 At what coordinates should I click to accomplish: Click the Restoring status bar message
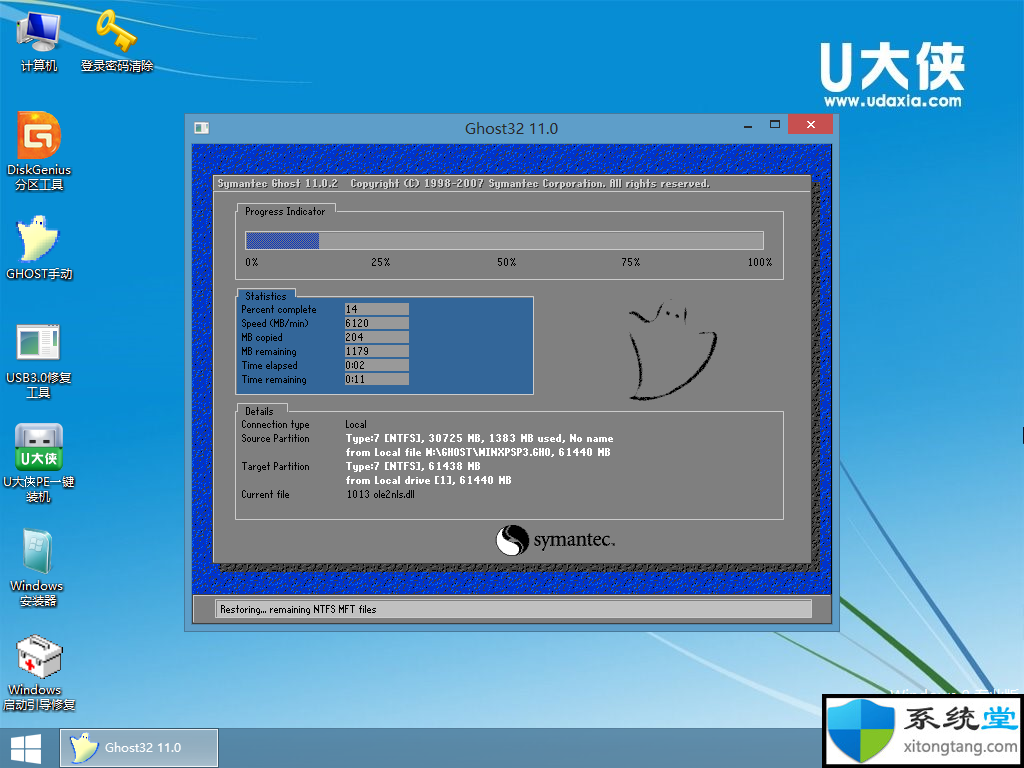(298, 609)
